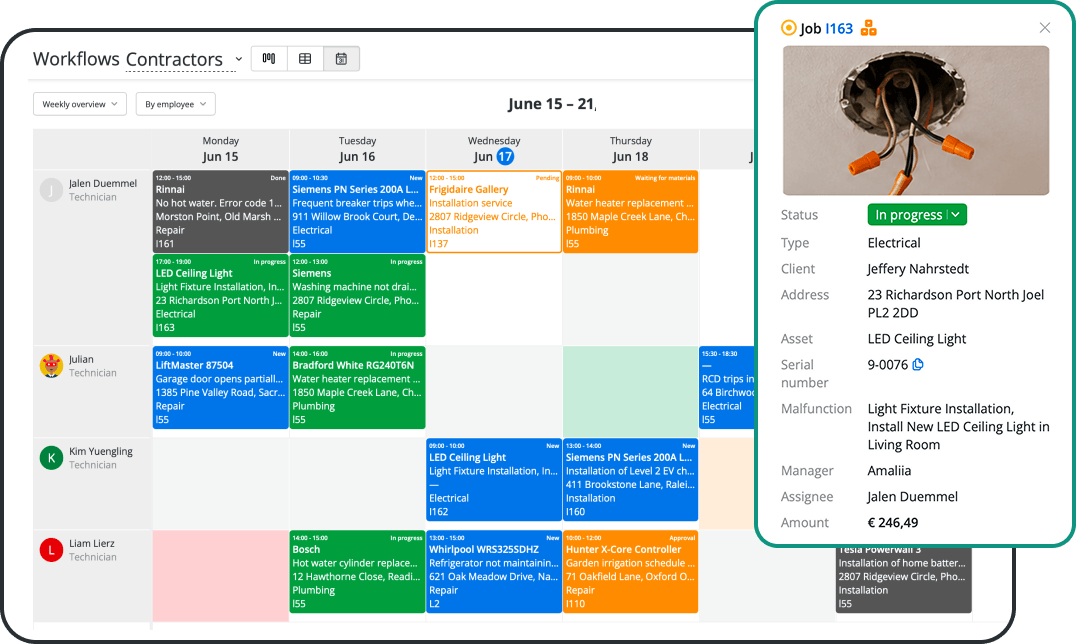1076x644 pixels.
Task: Click the June 15 – 21 date range
Action: (552, 104)
